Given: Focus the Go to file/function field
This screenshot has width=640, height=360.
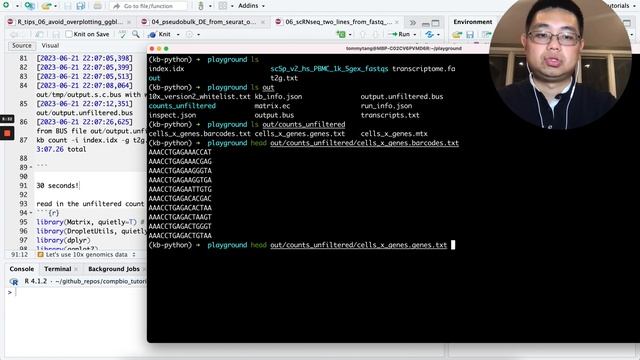Looking at the screenshot, I should (149, 6).
